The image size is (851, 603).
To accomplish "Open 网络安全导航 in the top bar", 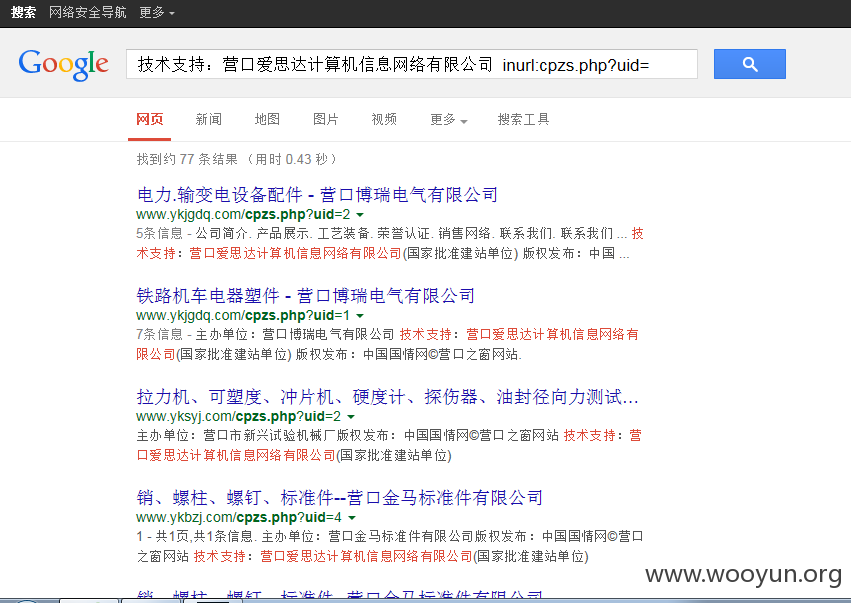I will point(87,12).
